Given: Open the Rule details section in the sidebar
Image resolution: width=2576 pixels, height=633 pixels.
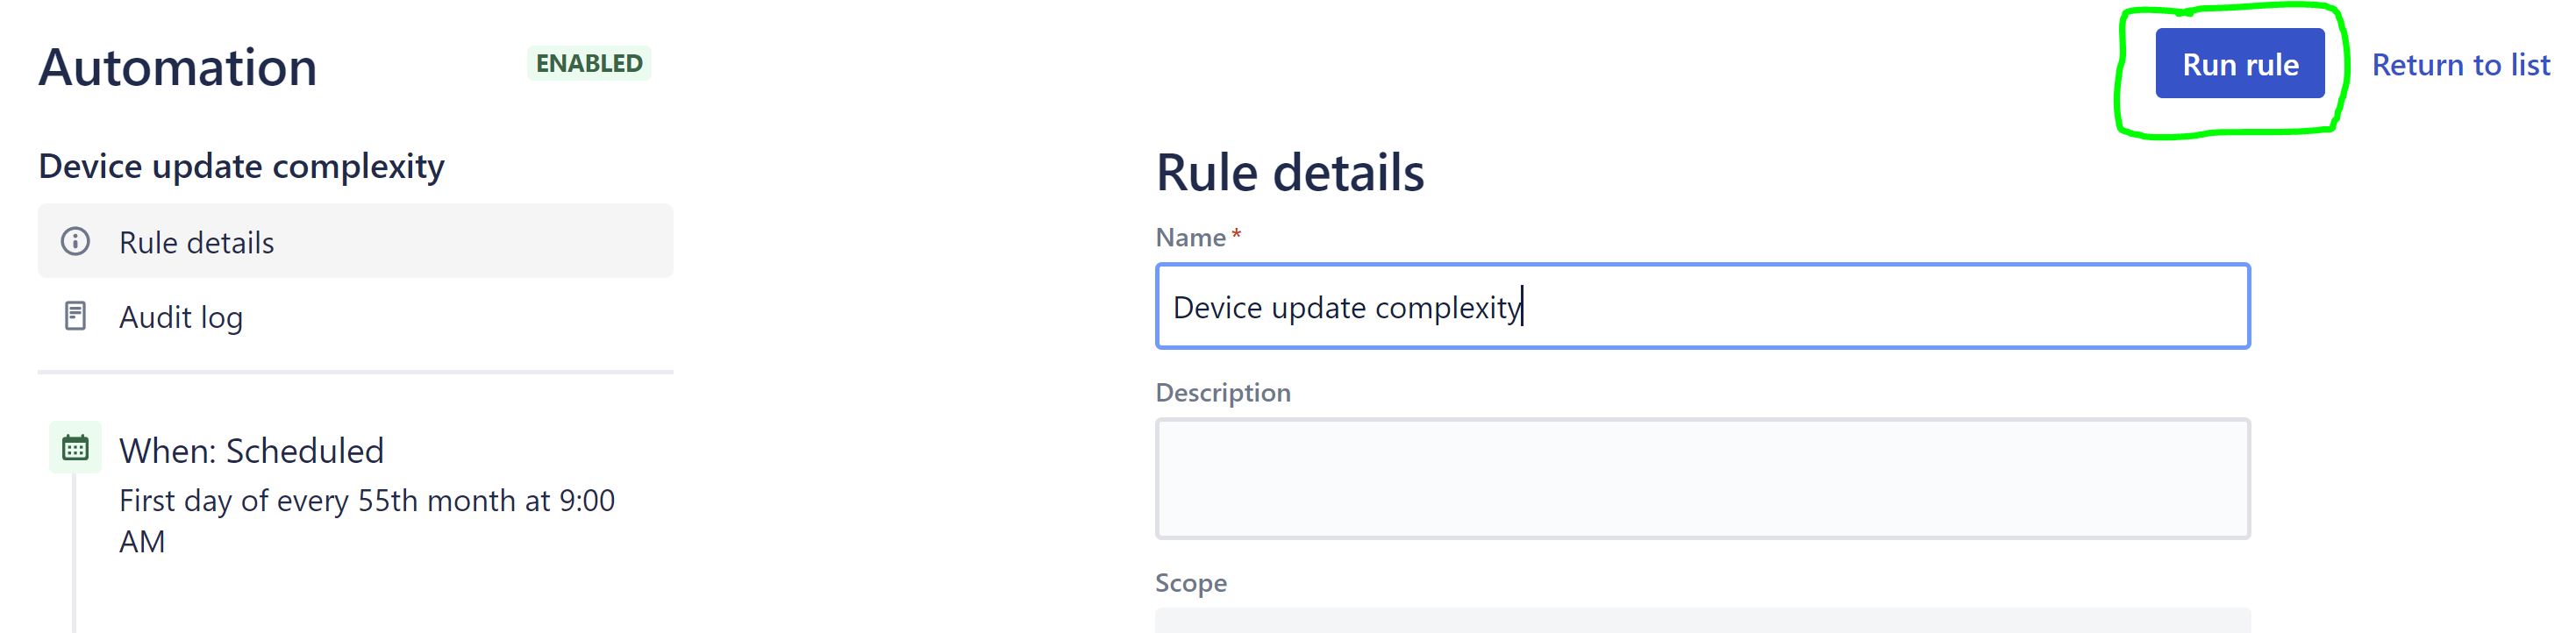Looking at the screenshot, I should coord(196,241).
